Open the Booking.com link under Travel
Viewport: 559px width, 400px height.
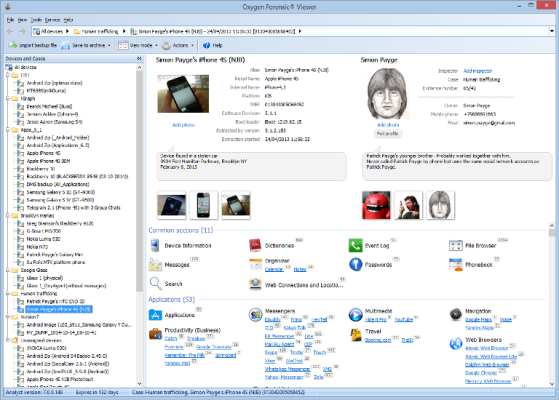point(378,340)
